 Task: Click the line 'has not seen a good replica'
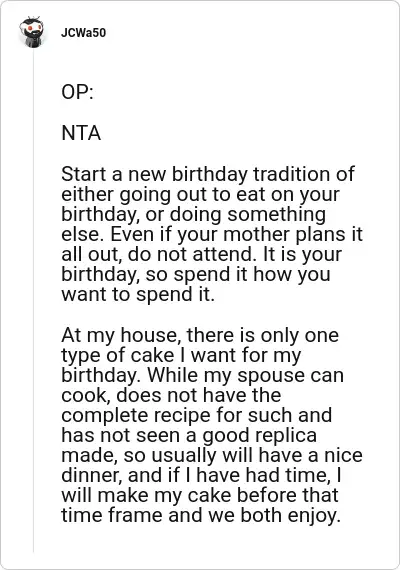[x=189, y=435]
